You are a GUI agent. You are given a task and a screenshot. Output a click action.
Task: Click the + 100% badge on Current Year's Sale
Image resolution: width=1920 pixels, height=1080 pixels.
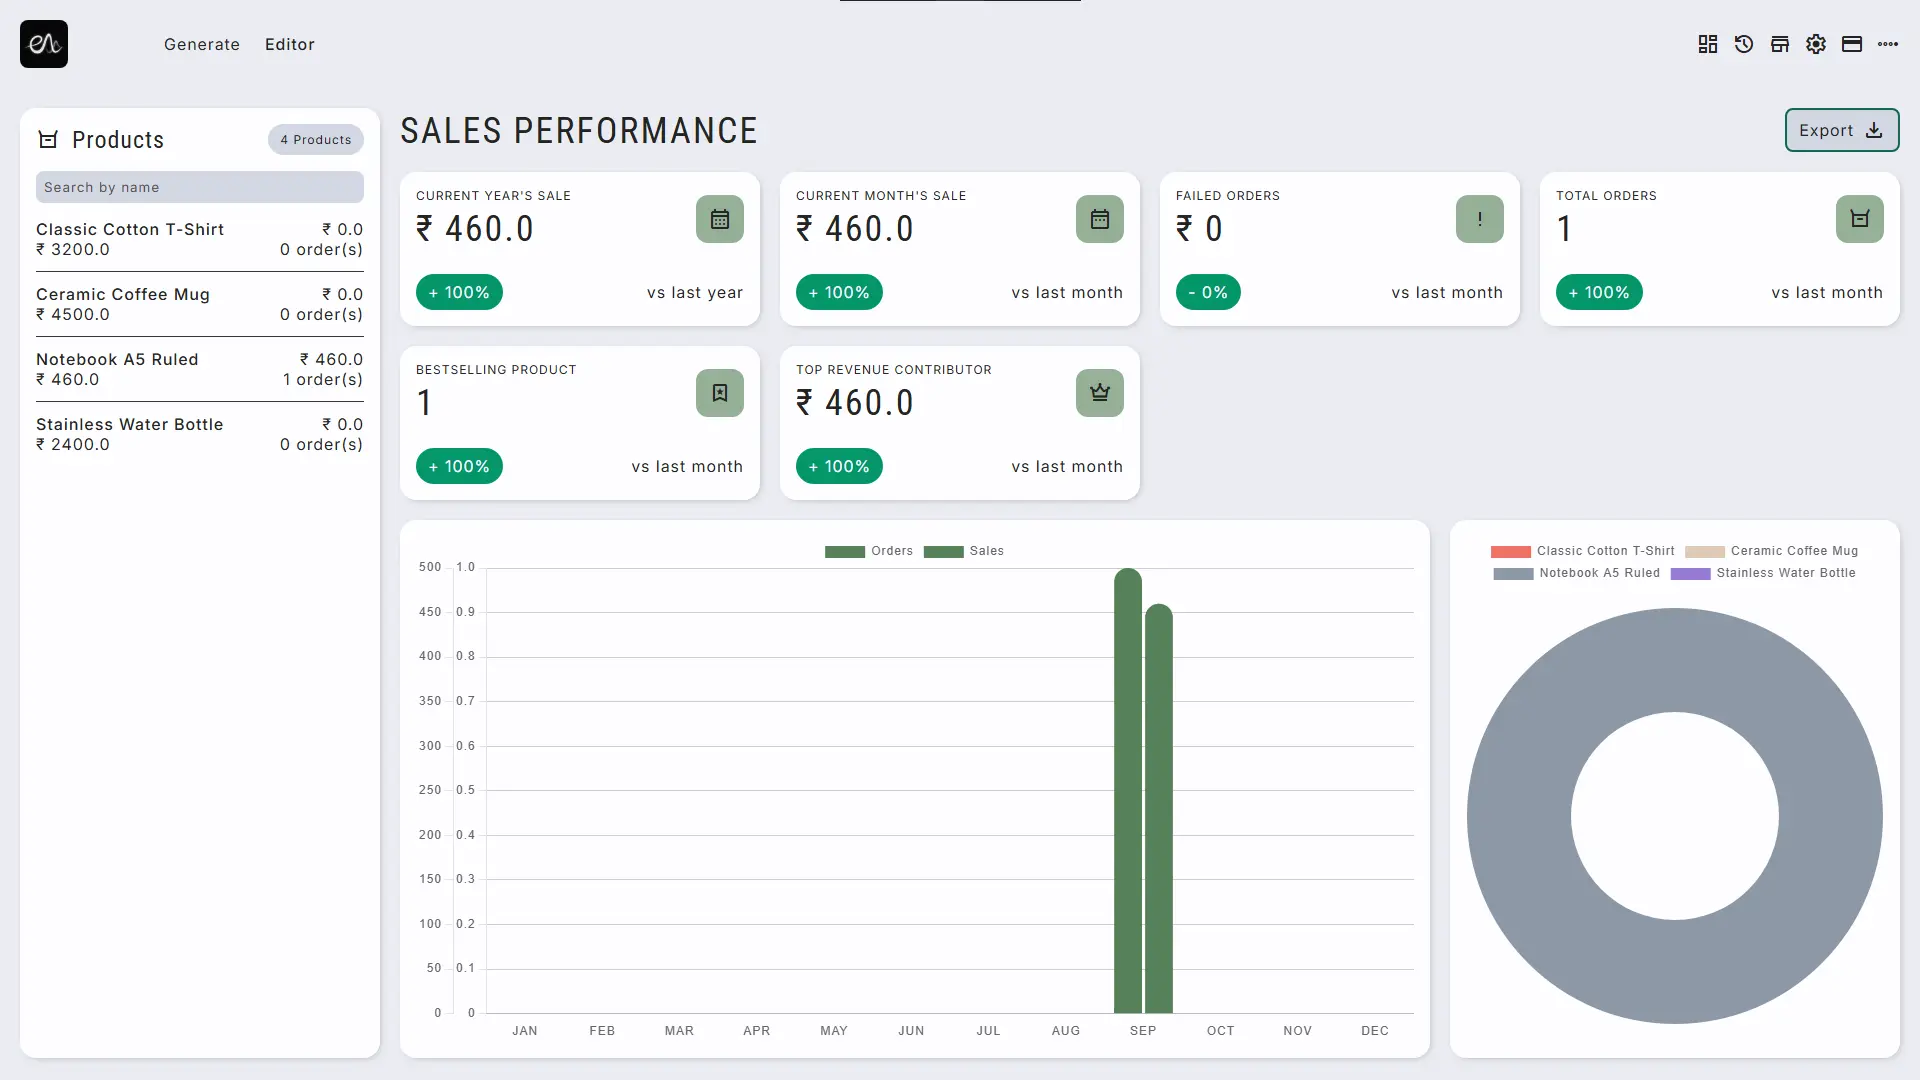pos(459,292)
